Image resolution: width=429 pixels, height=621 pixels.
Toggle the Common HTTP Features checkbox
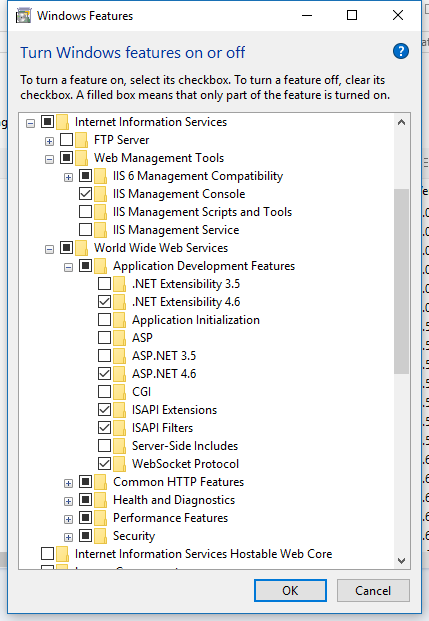[x=86, y=481]
